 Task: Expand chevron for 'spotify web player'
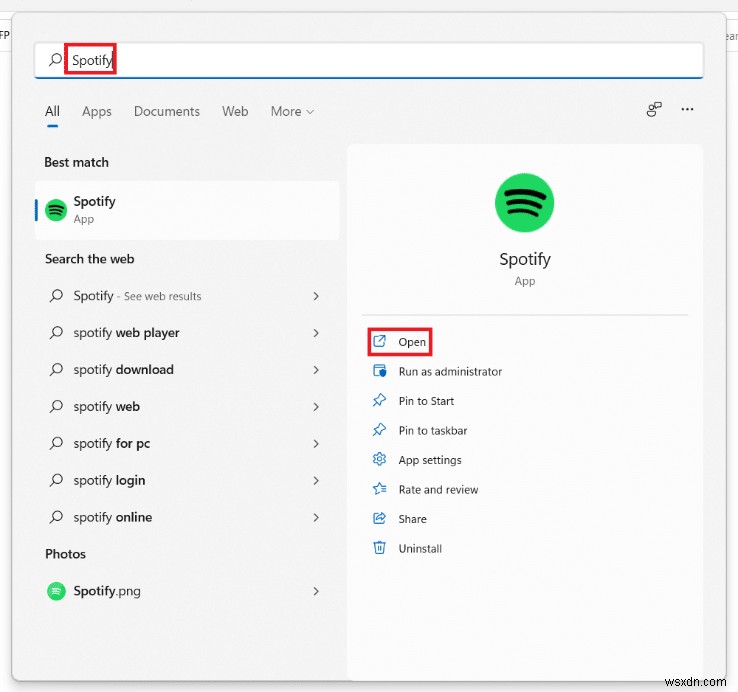(316, 333)
